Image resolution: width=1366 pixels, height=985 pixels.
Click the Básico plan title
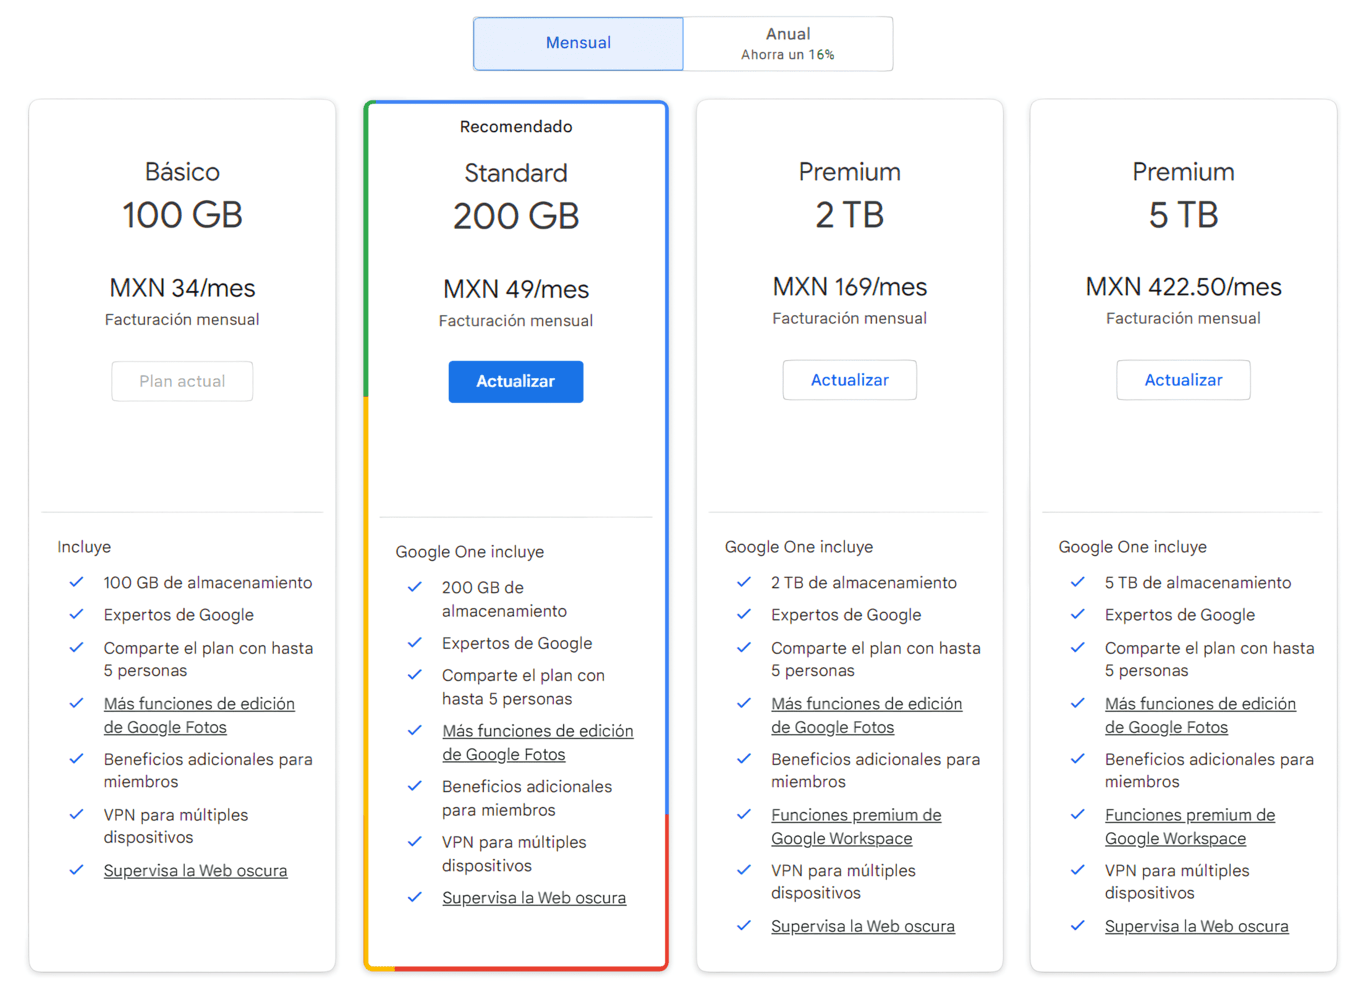[182, 172]
